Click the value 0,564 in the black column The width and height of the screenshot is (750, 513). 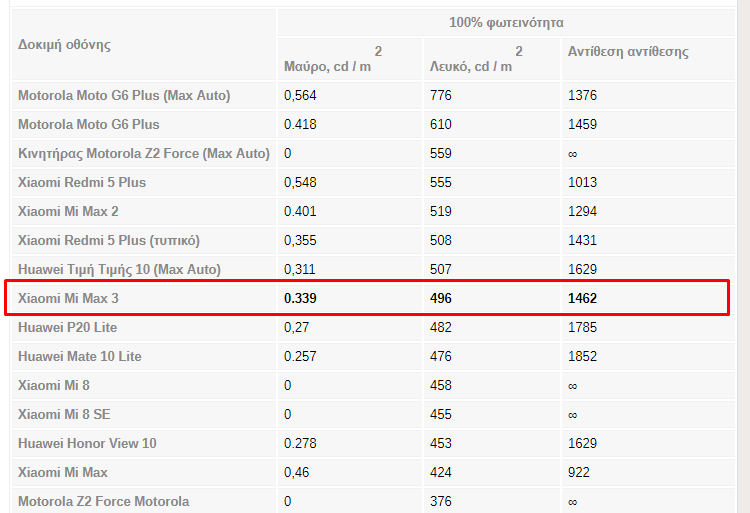pos(300,96)
